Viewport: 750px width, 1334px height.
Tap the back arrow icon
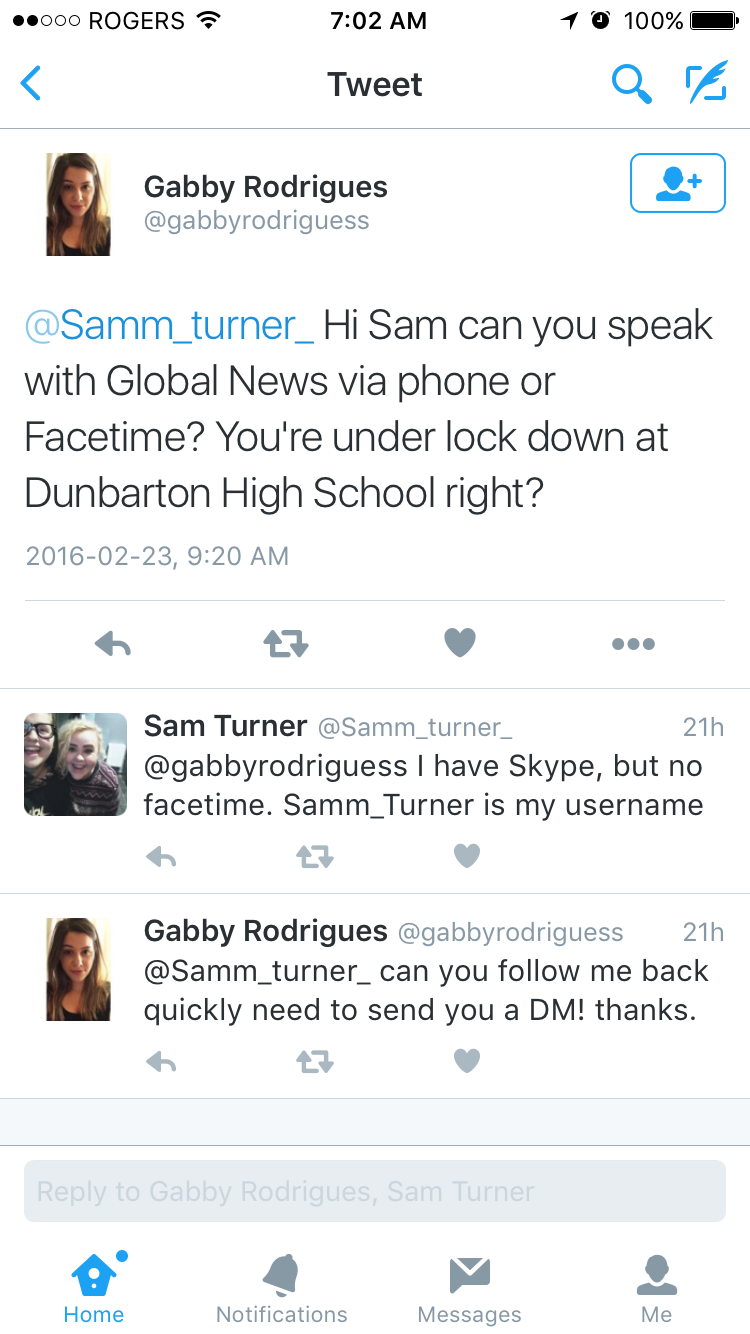pos(31,84)
